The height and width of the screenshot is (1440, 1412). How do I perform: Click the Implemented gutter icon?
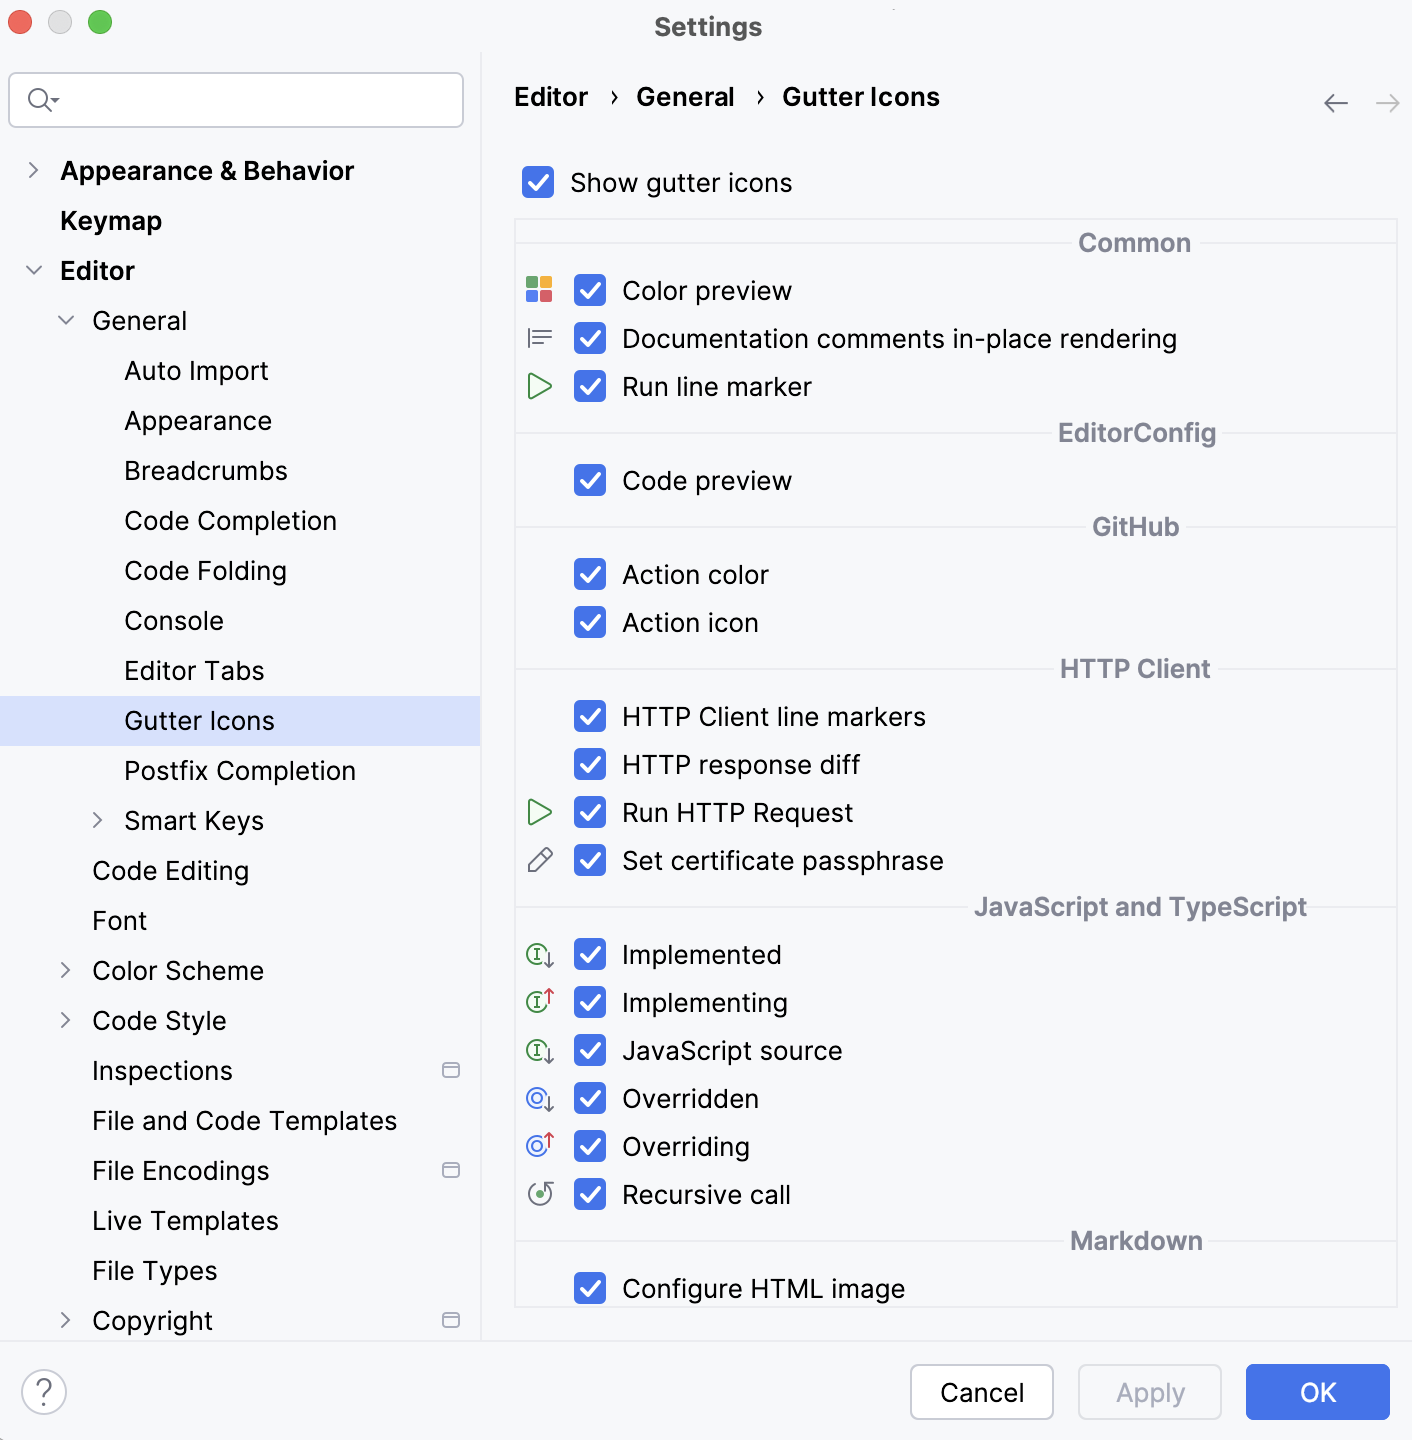point(539,954)
